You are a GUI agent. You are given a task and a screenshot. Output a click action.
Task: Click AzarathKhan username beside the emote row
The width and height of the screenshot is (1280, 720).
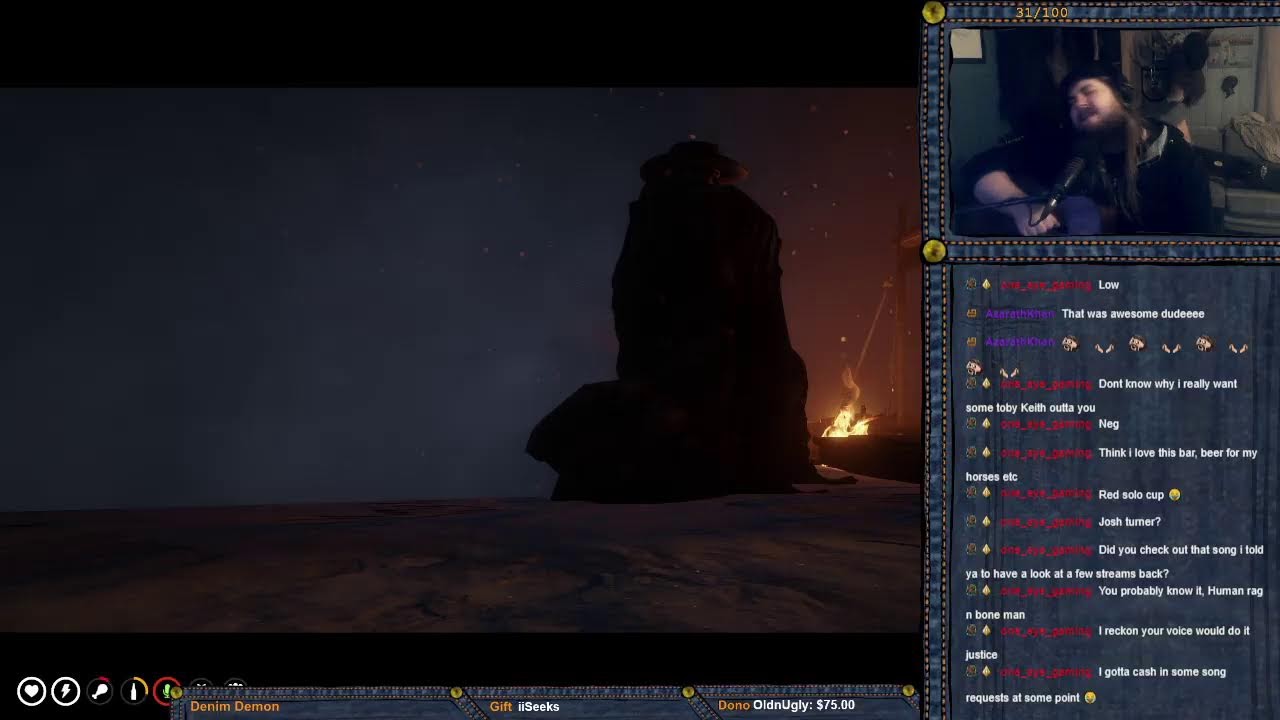(x=1019, y=342)
